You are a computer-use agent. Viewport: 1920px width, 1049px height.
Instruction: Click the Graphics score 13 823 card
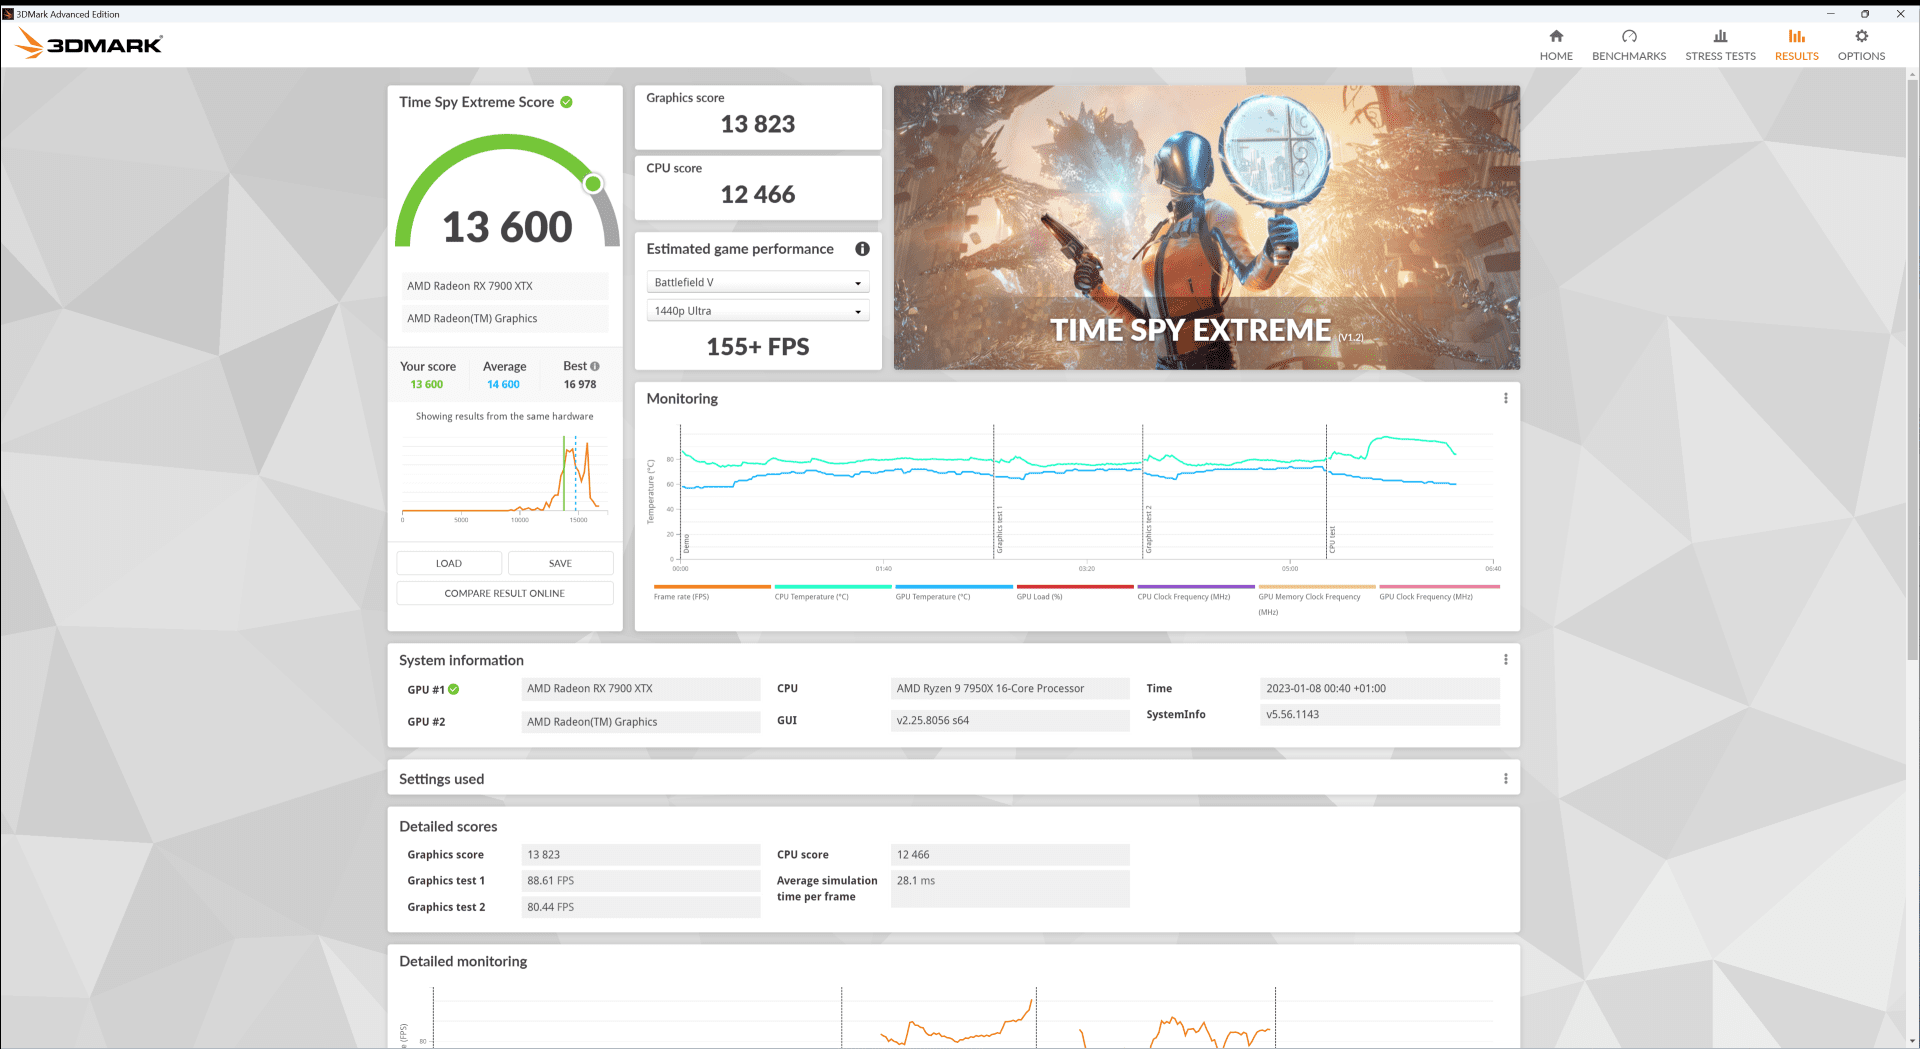pos(758,117)
